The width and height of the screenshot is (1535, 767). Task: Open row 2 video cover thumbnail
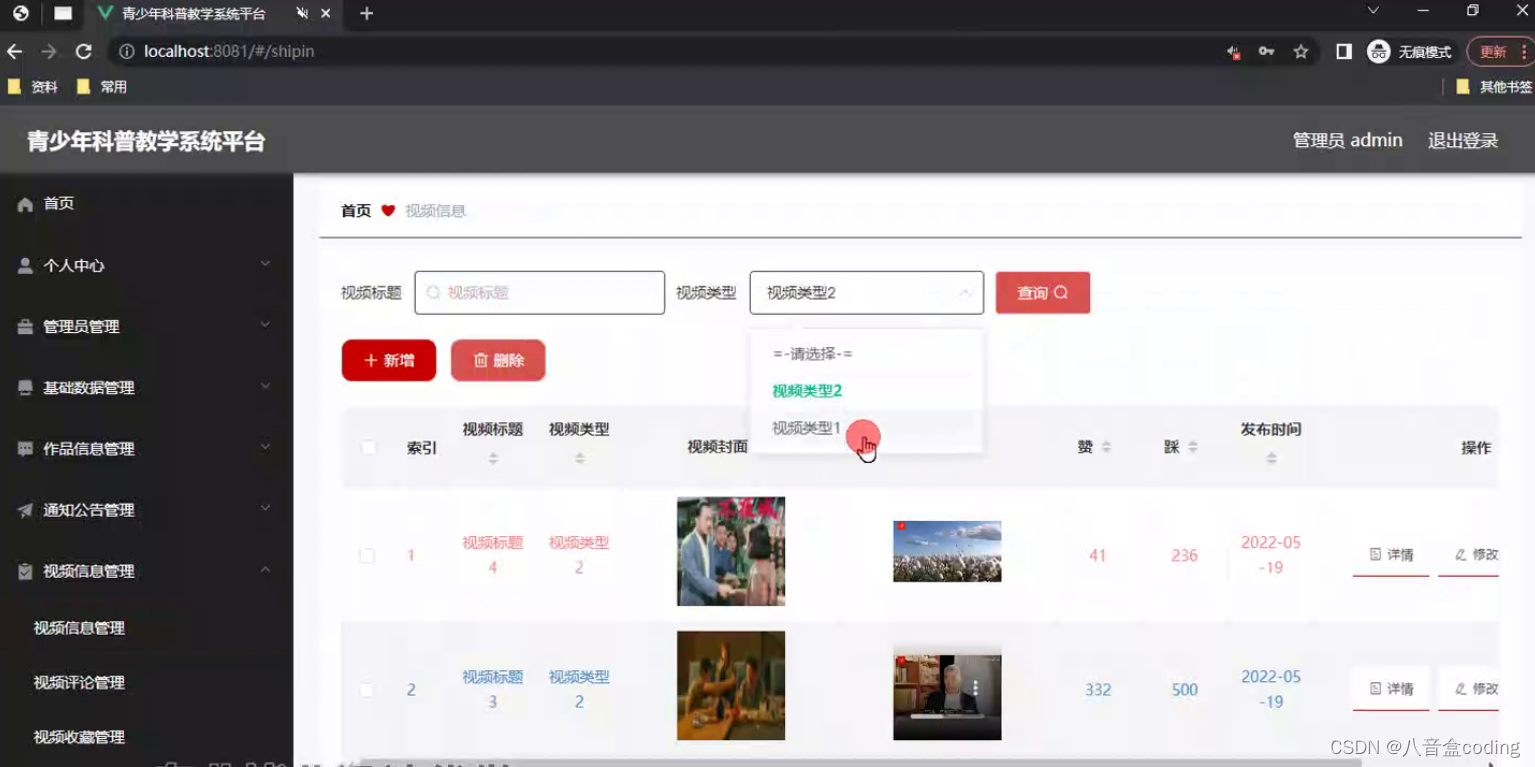(x=731, y=685)
